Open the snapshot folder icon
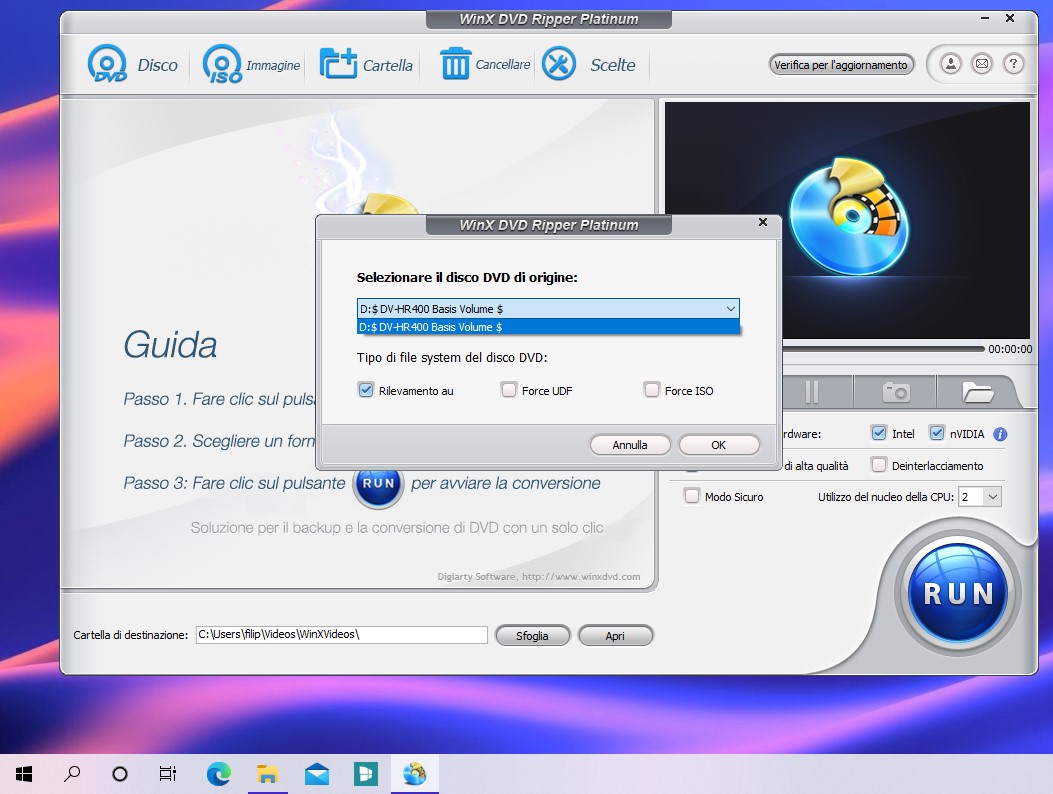The height and width of the screenshot is (794, 1053). tap(978, 392)
